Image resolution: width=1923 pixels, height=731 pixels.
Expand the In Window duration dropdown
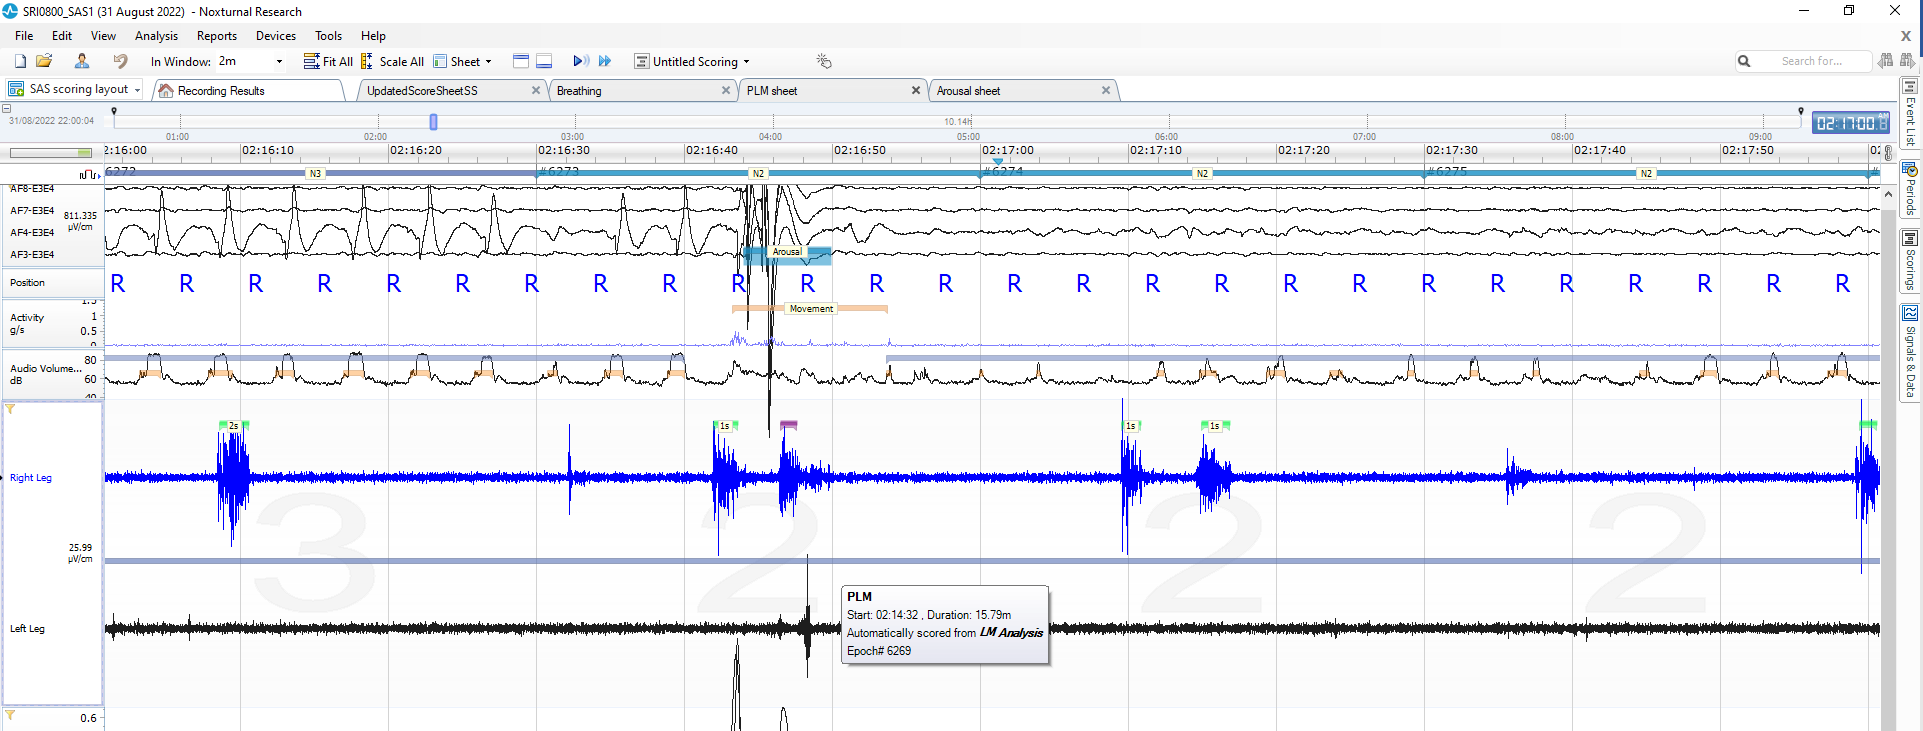pyautogui.click(x=279, y=61)
